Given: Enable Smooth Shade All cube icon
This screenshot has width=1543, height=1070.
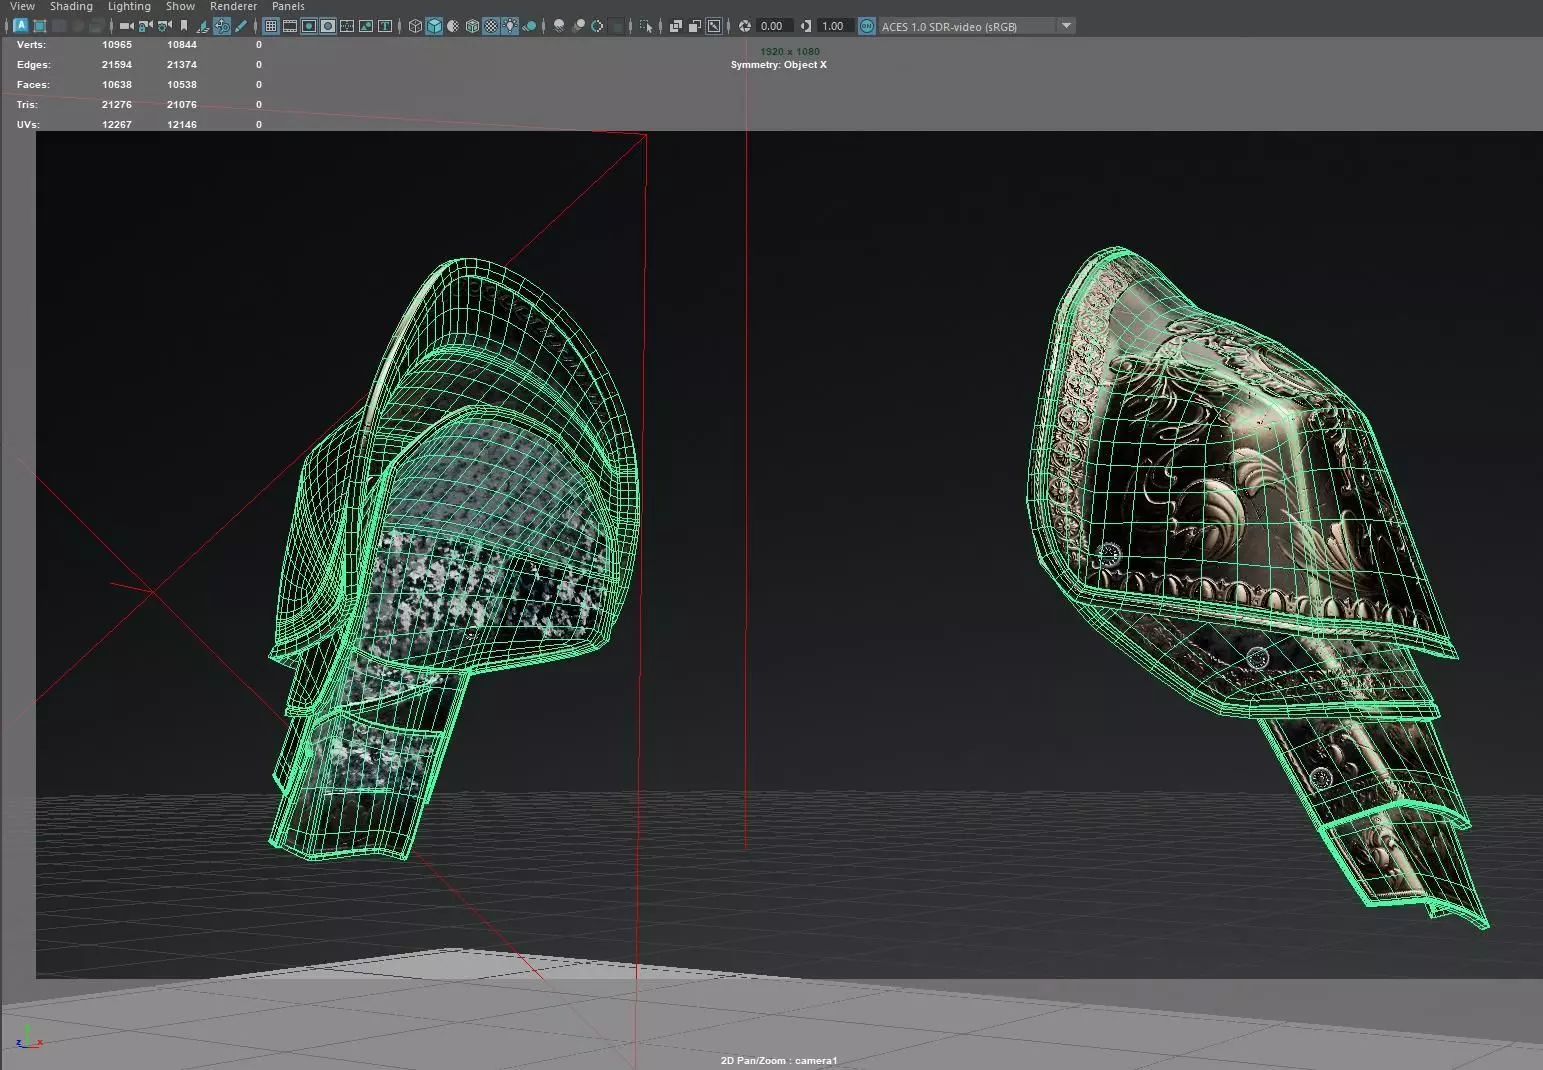Looking at the screenshot, I should pyautogui.click(x=434, y=26).
